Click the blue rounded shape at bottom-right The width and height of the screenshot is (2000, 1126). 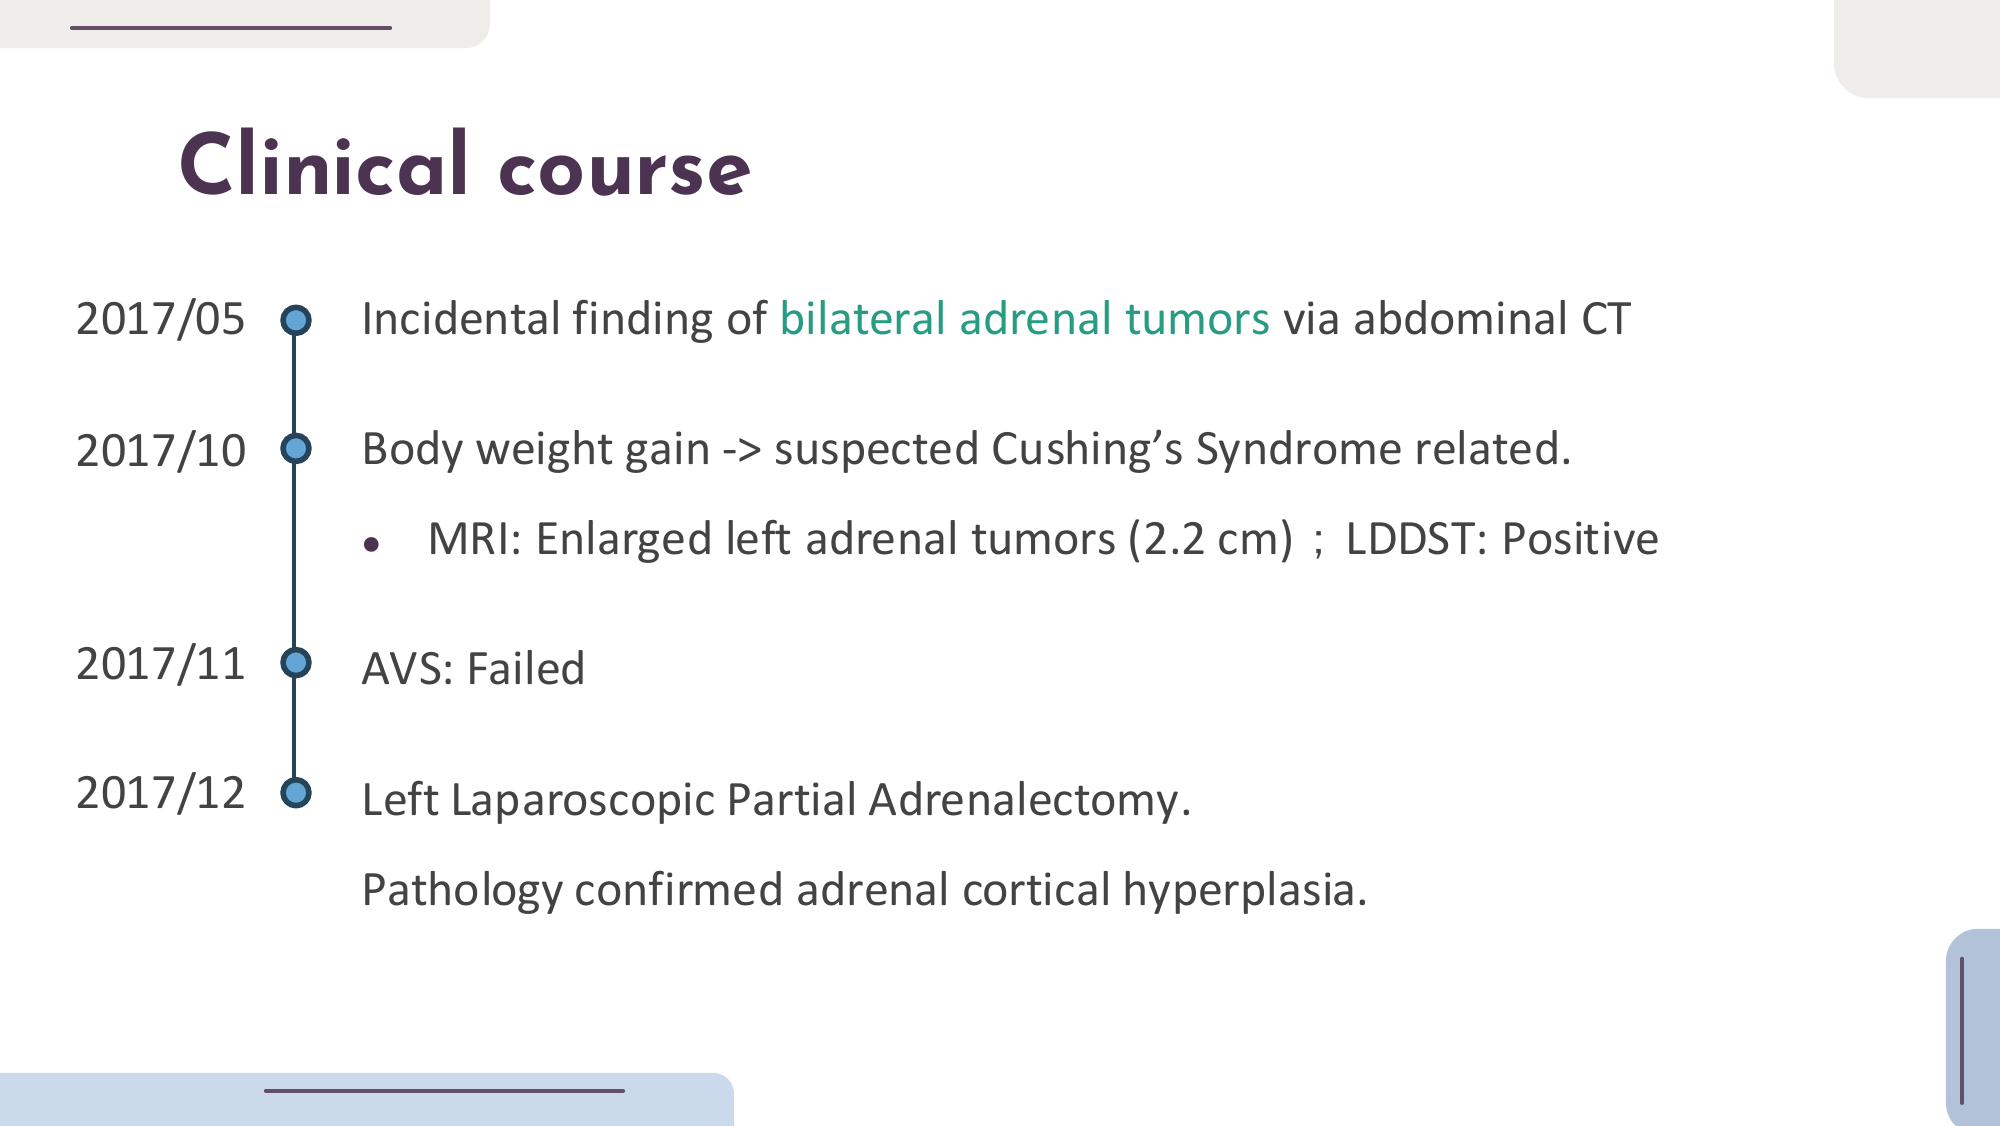[x=1973, y=1028]
